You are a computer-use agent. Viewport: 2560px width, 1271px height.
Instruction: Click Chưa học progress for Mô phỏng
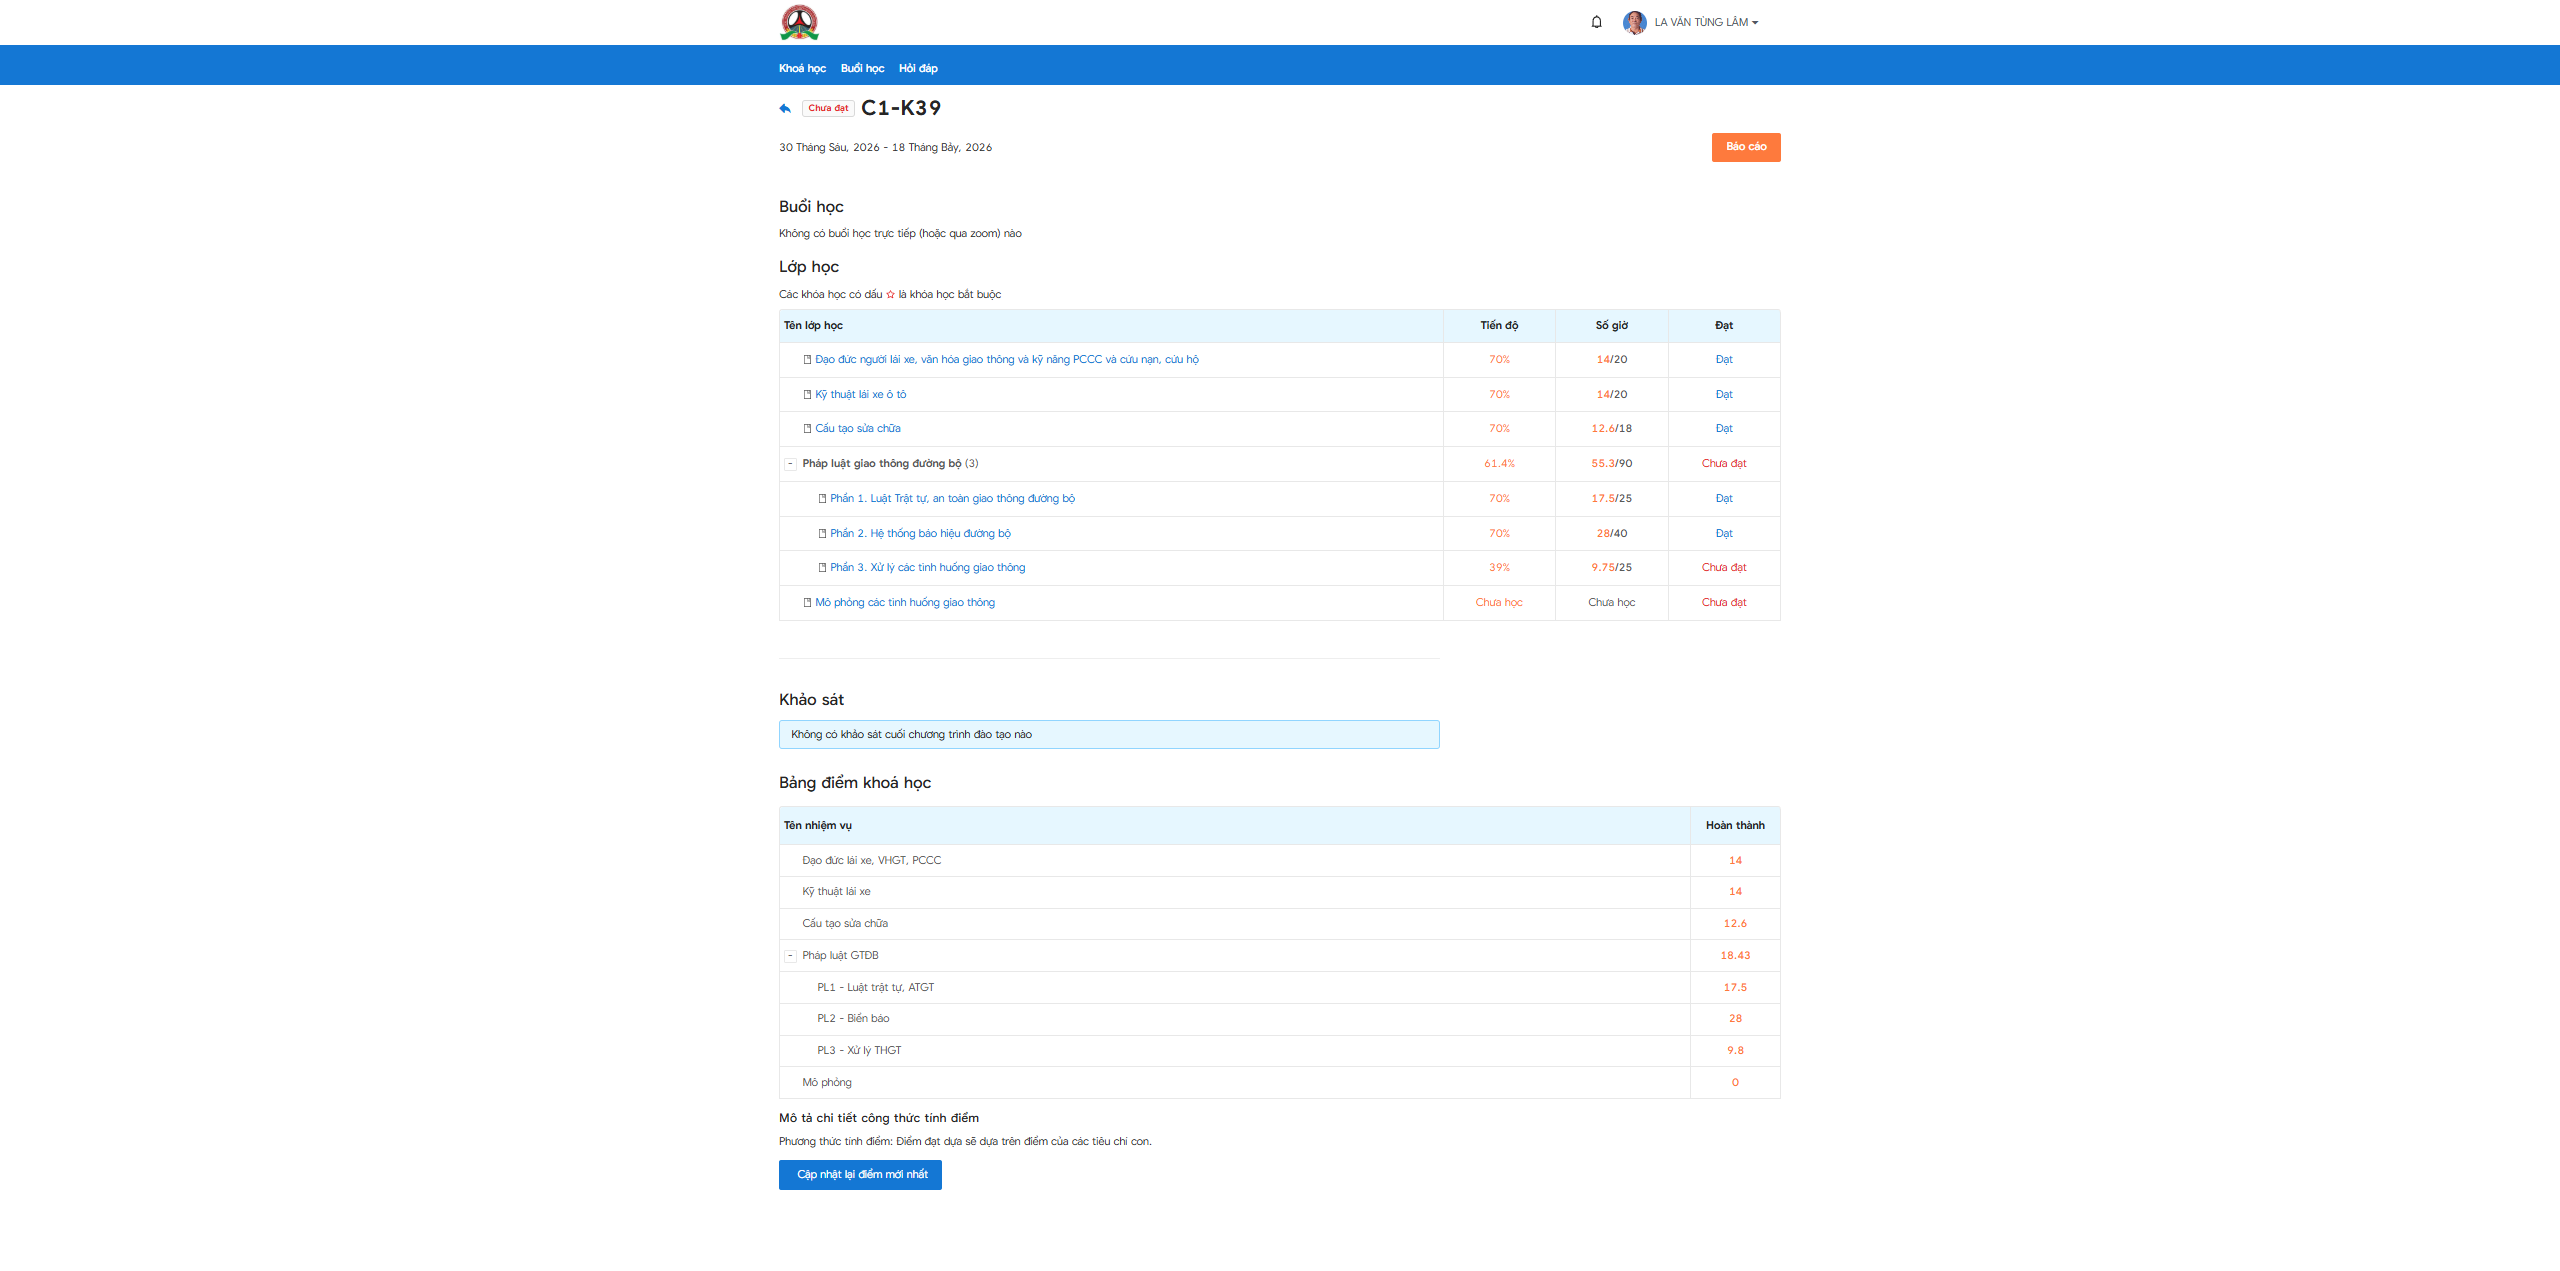point(1499,603)
